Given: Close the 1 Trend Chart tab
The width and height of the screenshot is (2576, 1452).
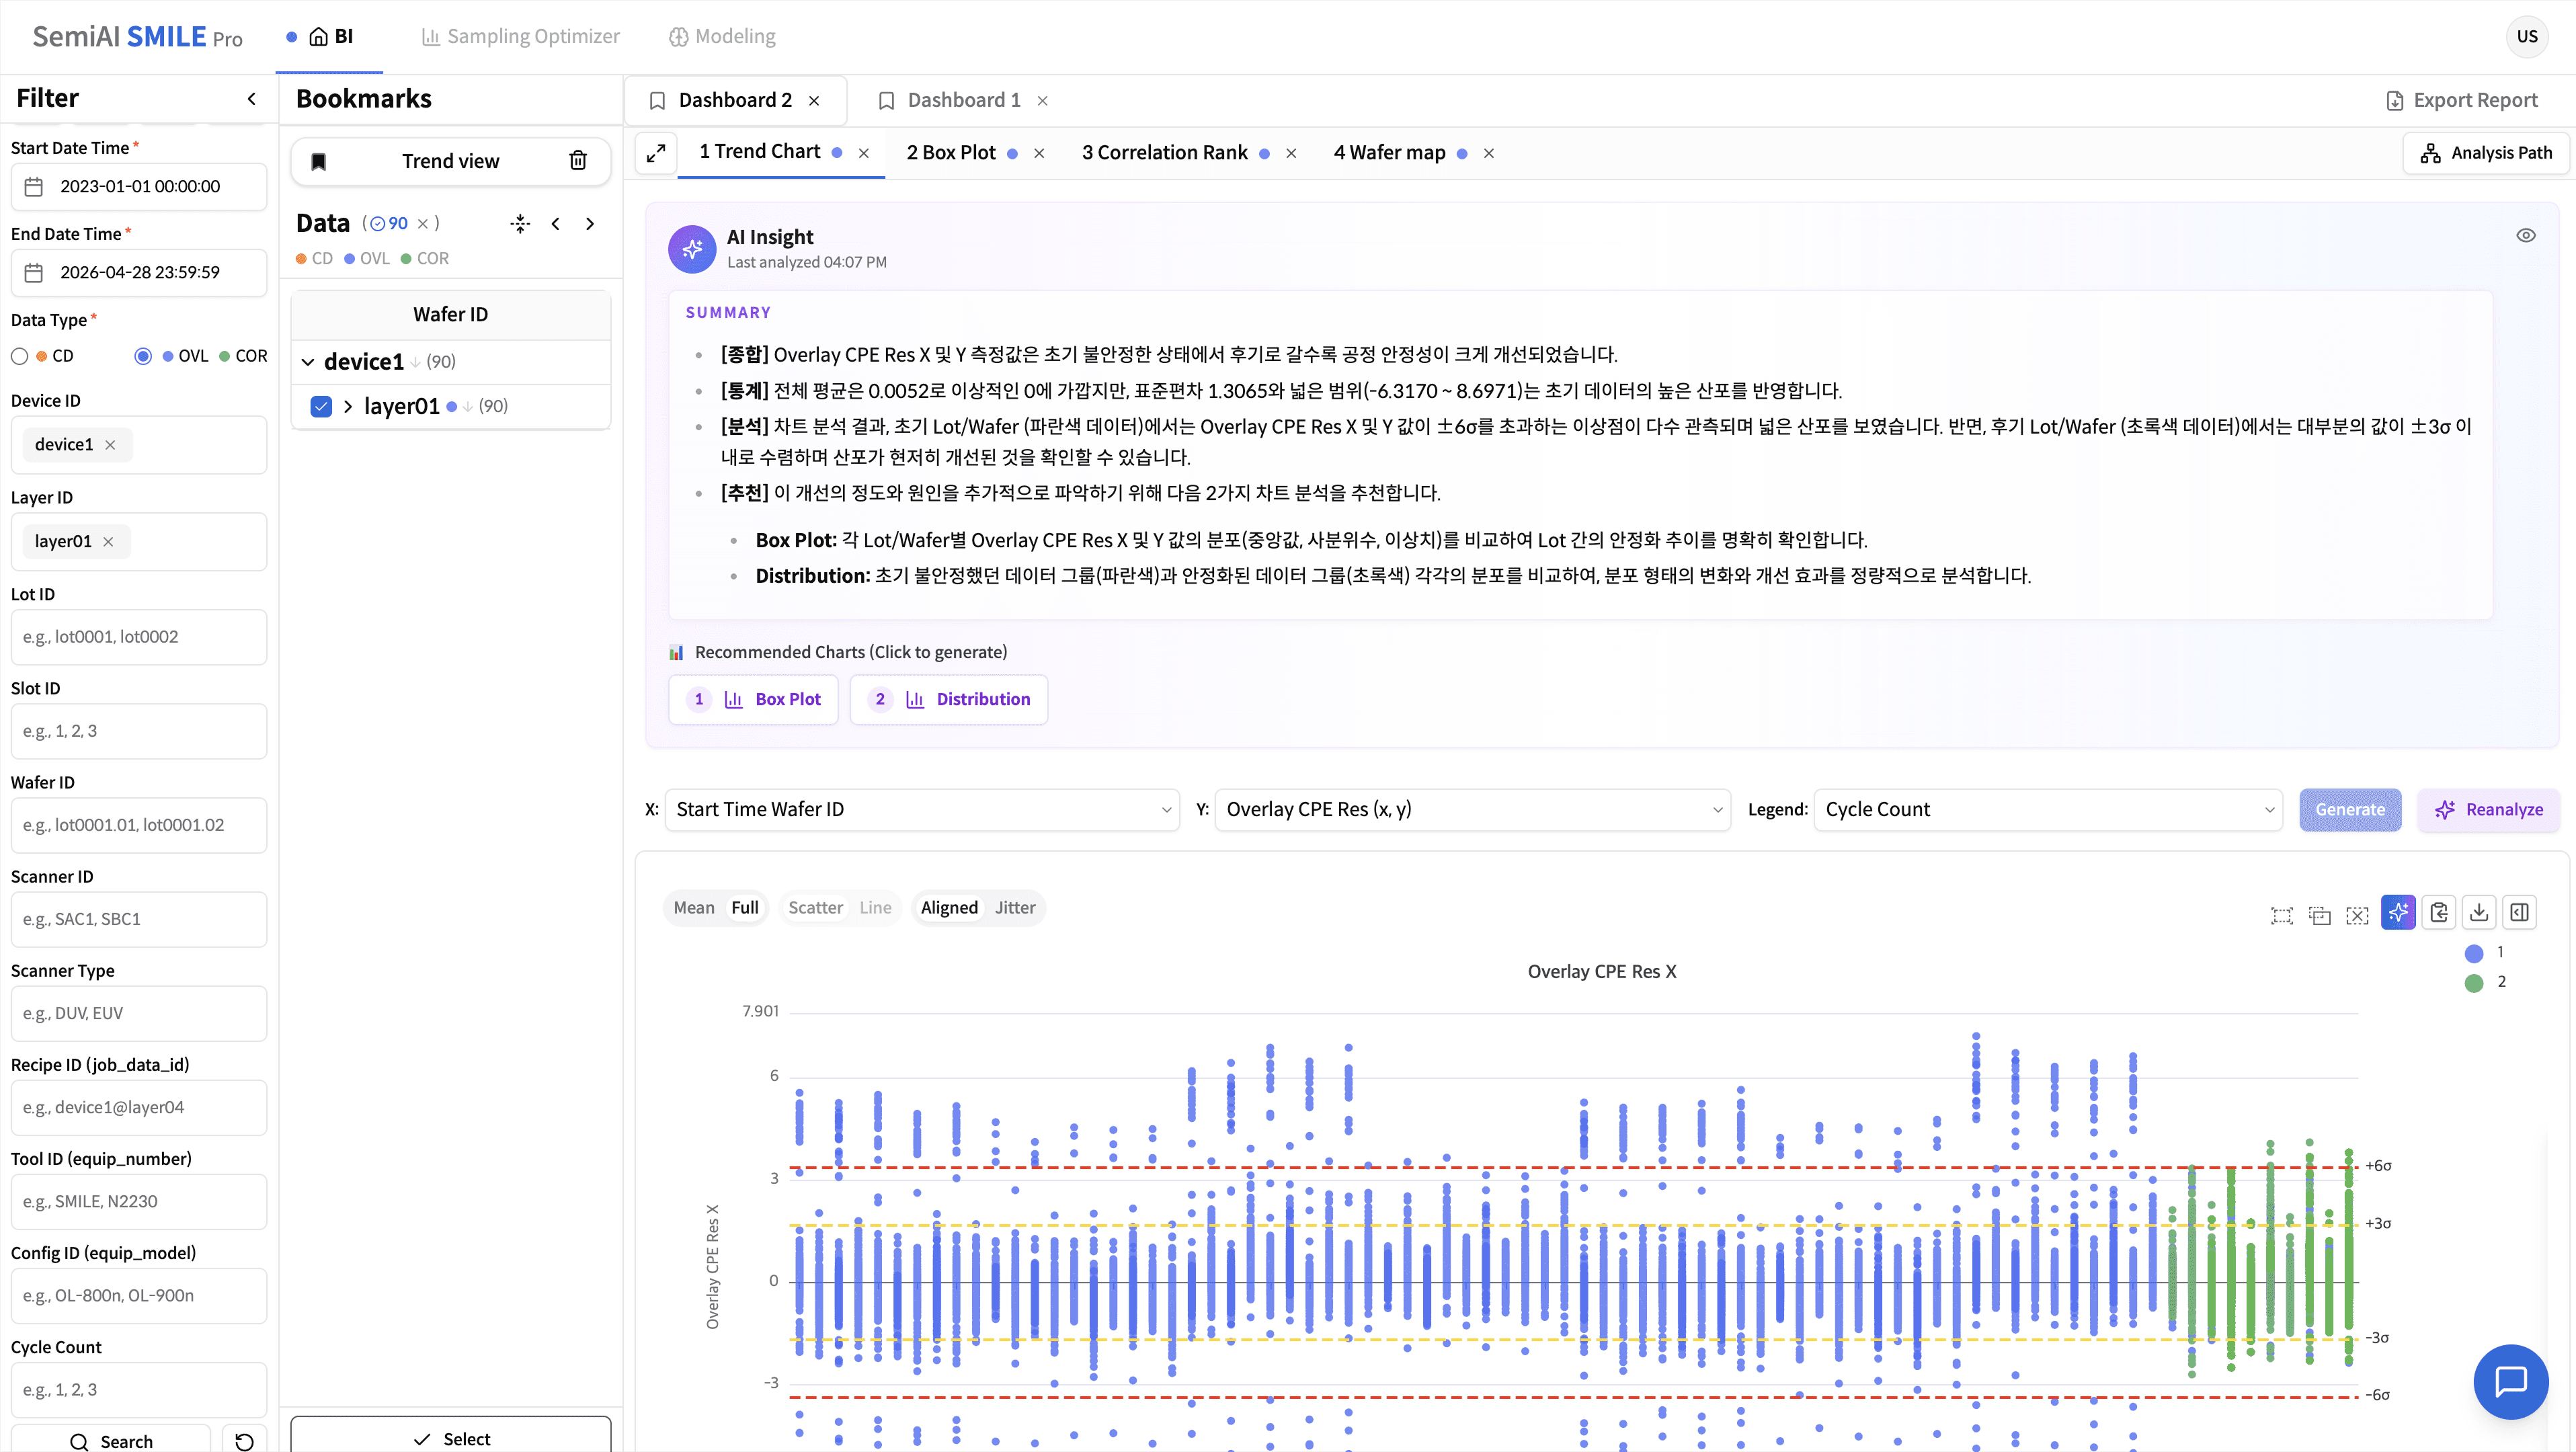Looking at the screenshot, I should (864, 153).
